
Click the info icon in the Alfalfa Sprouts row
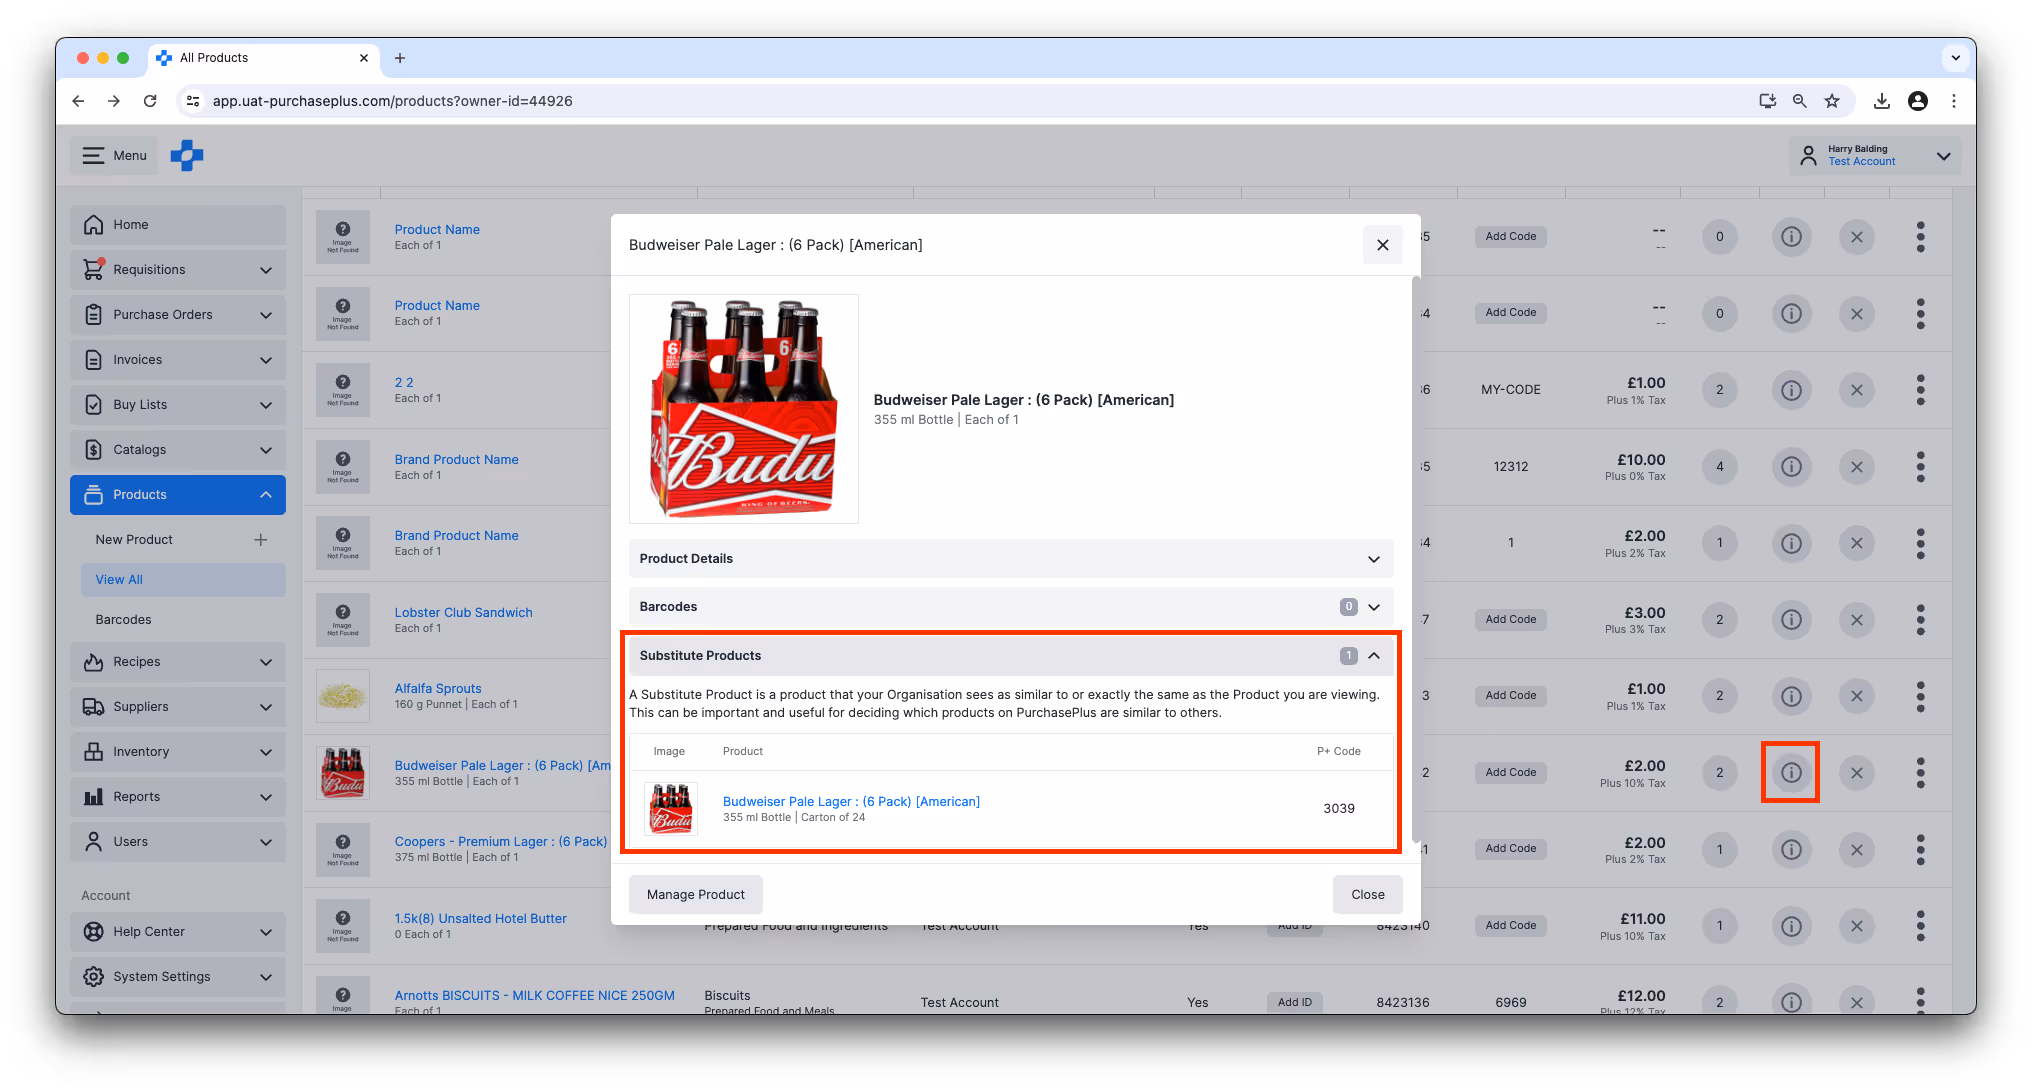[1791, 696]
